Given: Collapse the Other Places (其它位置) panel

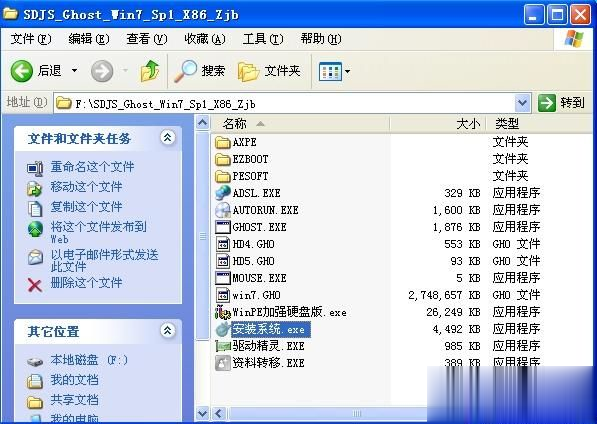Looking at the screenshot, I should pyautogui.click(x=168, y=330).
